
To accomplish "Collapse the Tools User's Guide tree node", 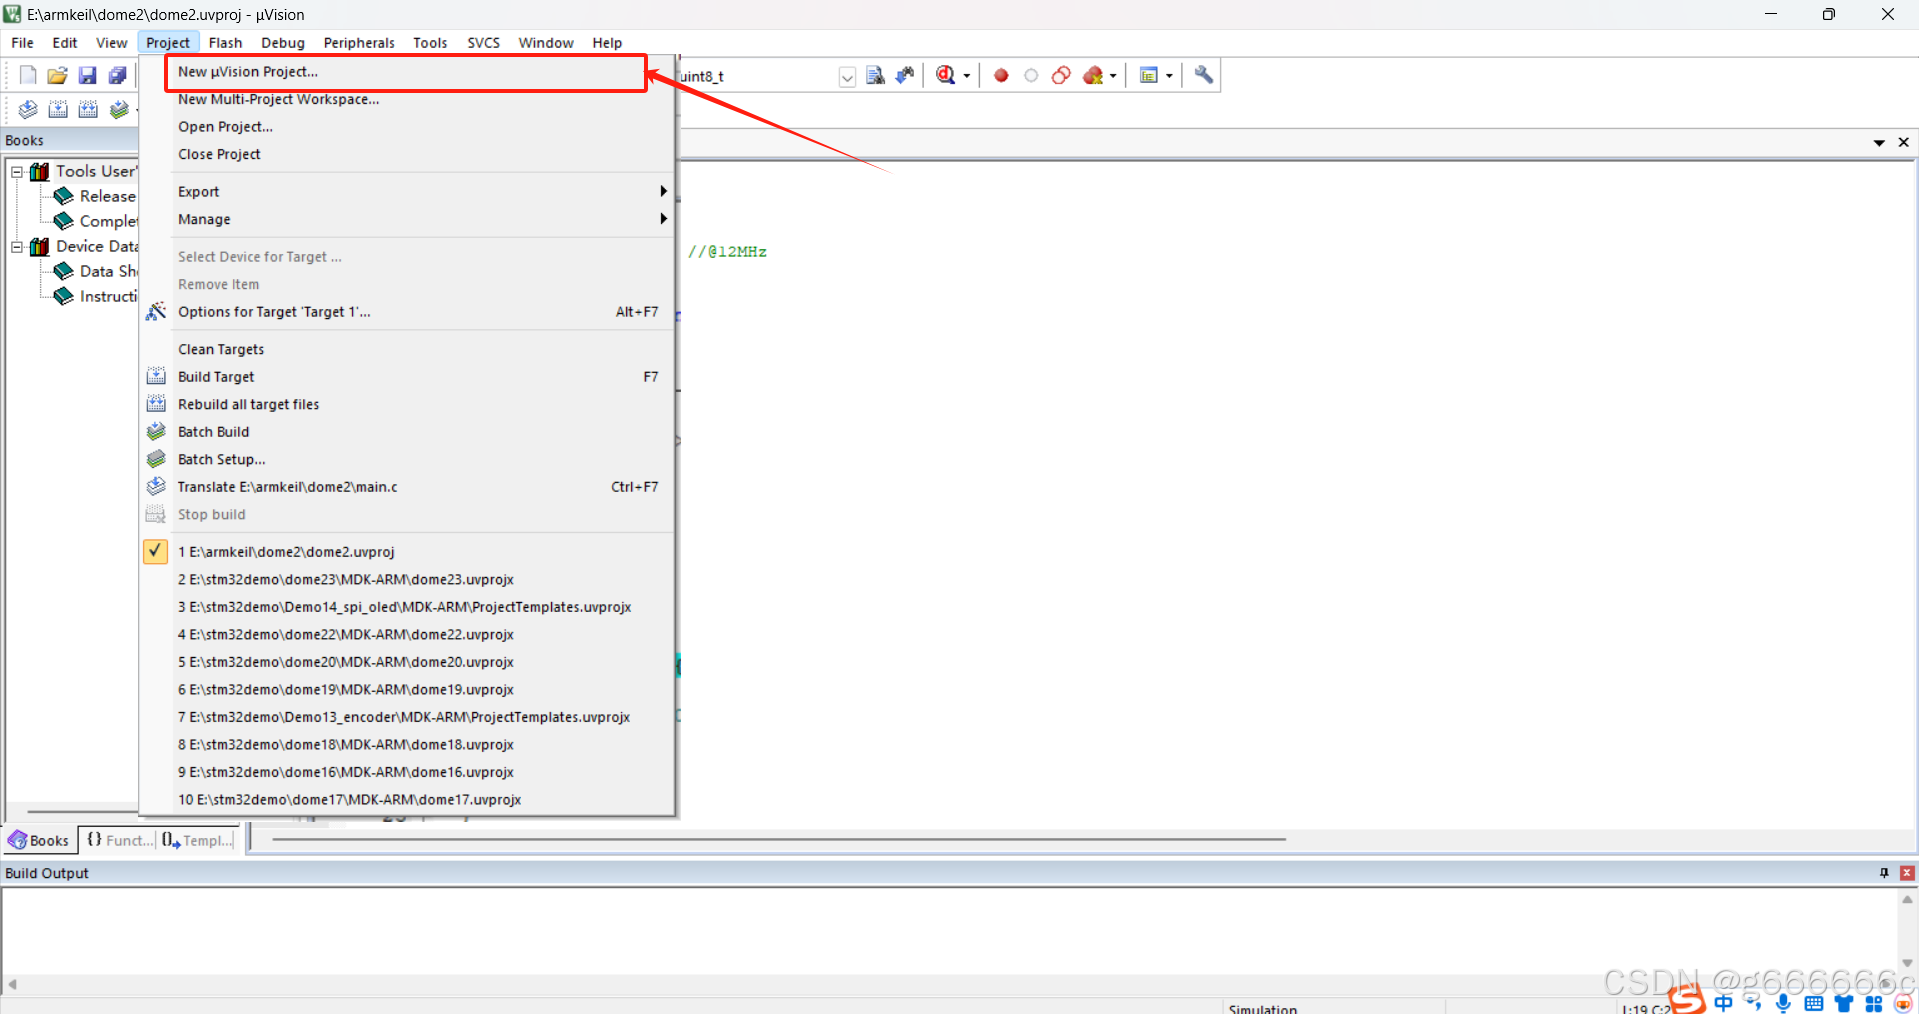I will tap(17, 172).
